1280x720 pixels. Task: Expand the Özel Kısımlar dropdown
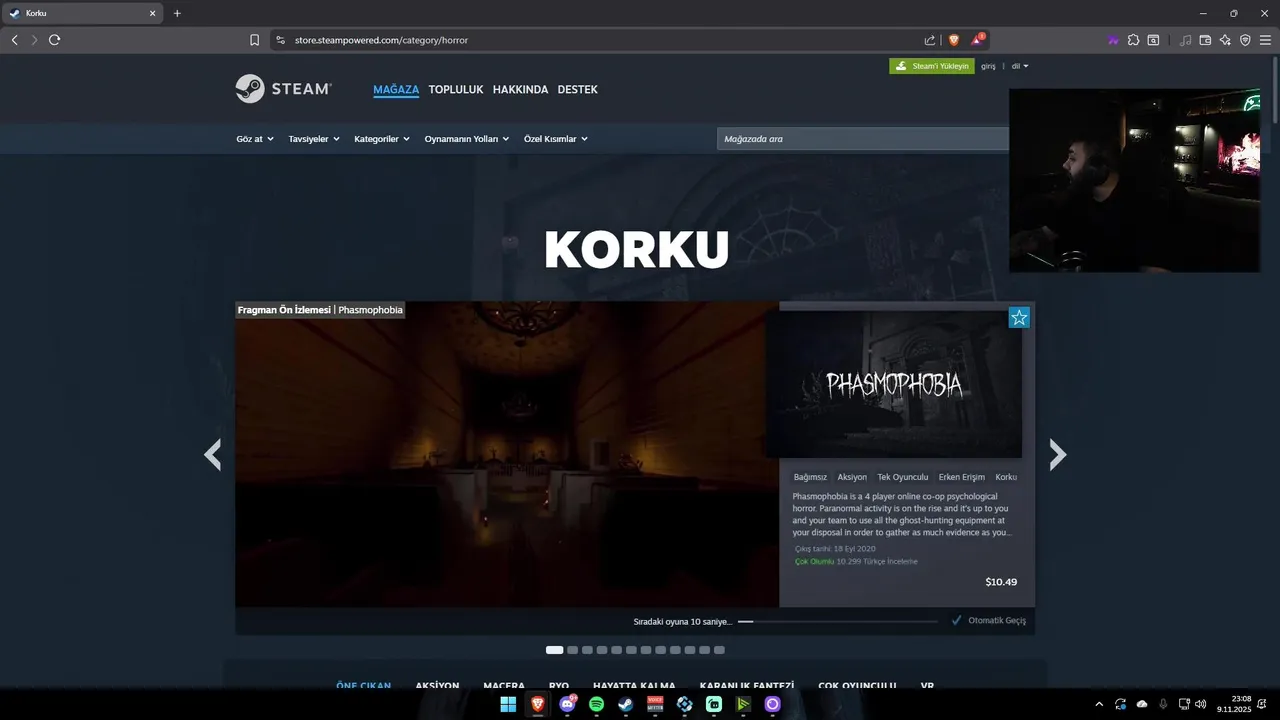click(x=556, y=139)
